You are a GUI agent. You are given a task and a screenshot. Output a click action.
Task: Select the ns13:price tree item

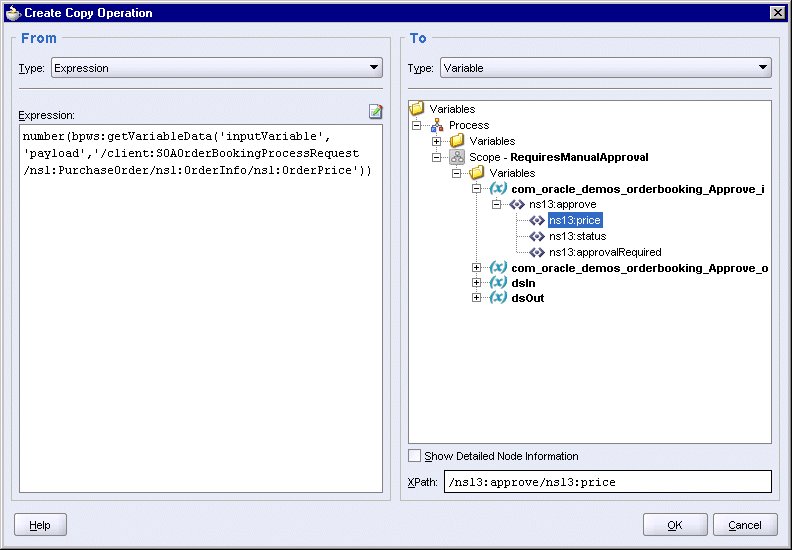[575, 220]
